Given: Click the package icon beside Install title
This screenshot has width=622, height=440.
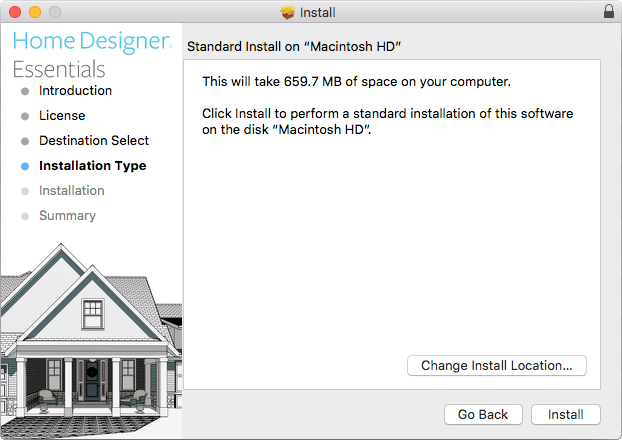Looking at the screenshot, I should coord(288,12).
